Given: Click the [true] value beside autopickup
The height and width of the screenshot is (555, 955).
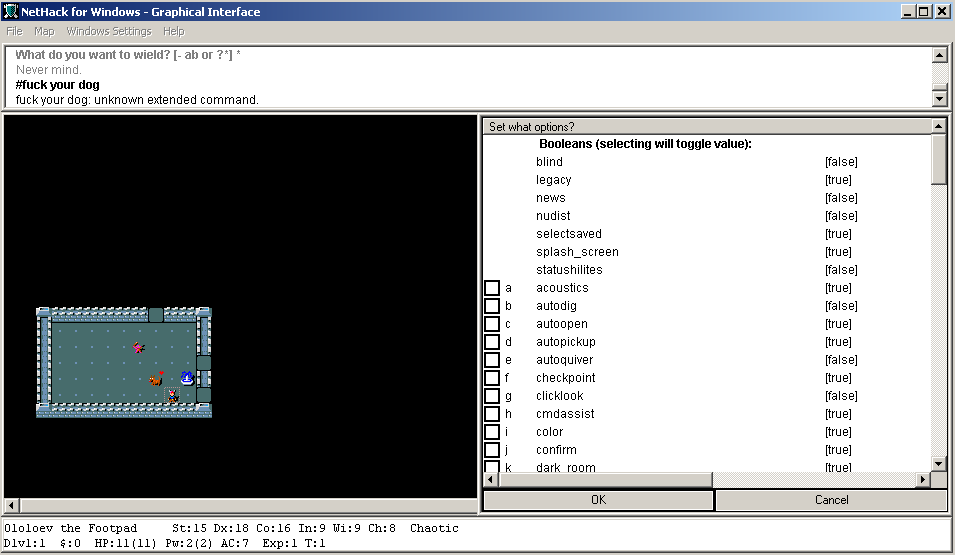Looking at the screenshot, I should click(838, 342).
